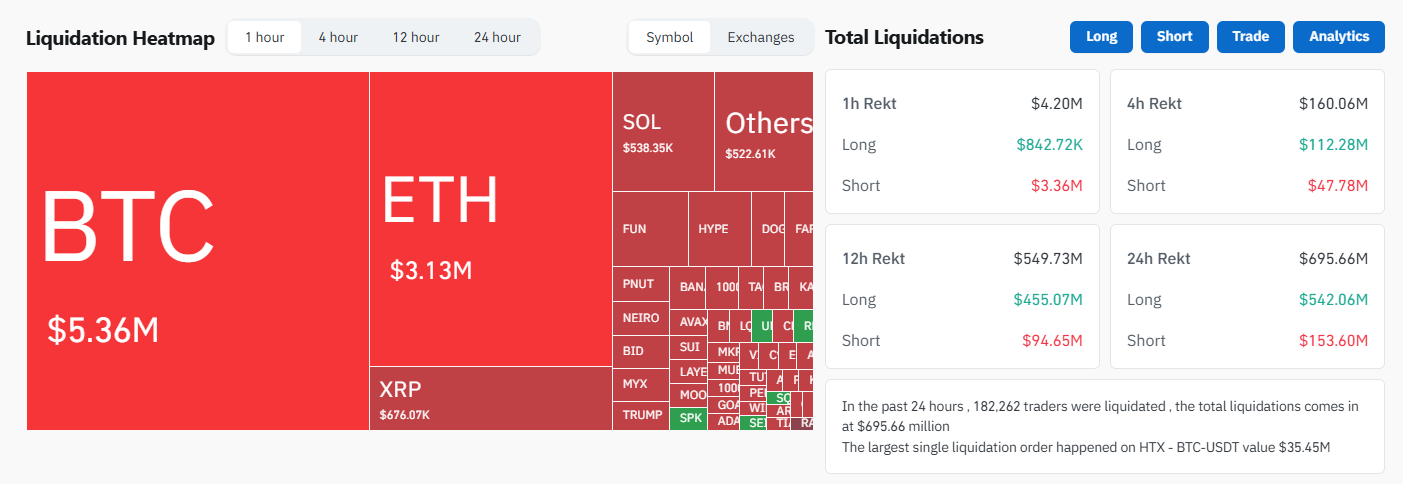
Task: Open the Trade button
Action: coord(1250,36)
